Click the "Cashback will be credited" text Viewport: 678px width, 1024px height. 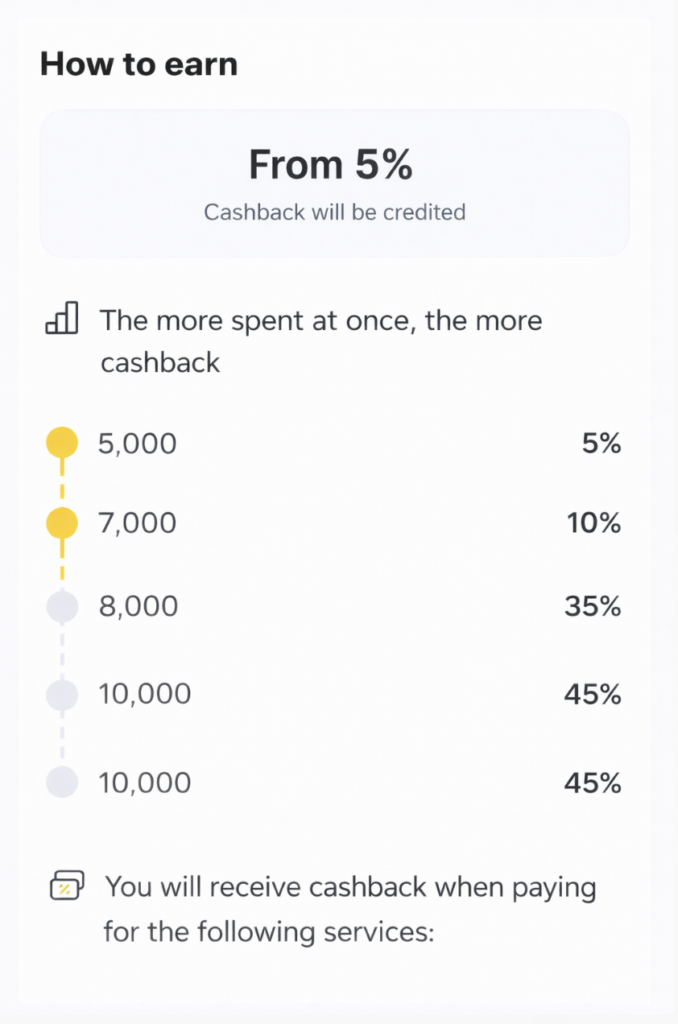(334, 212)
